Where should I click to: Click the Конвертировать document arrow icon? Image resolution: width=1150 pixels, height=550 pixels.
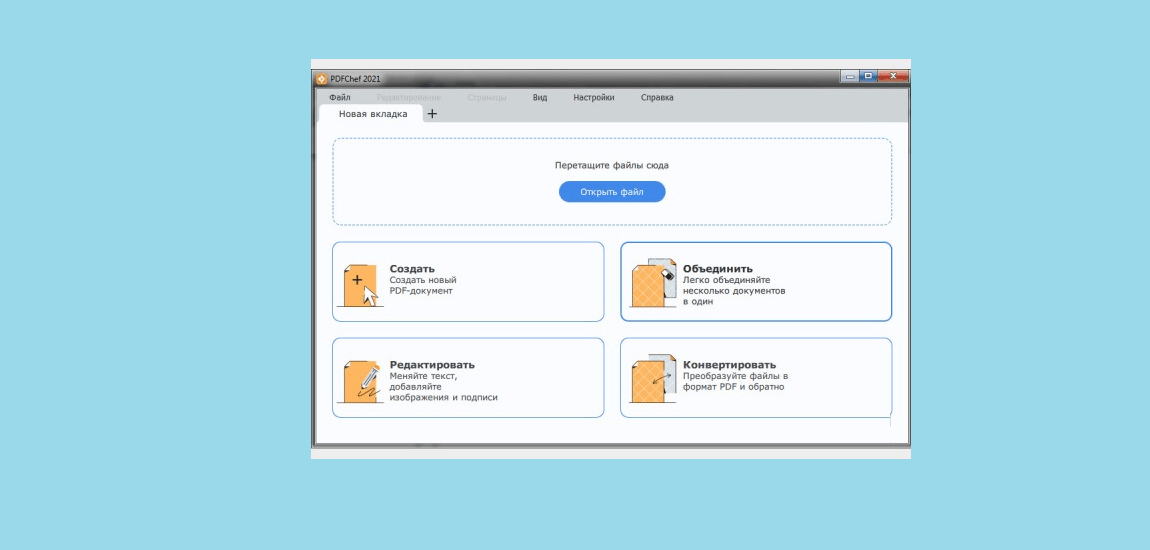654,379
